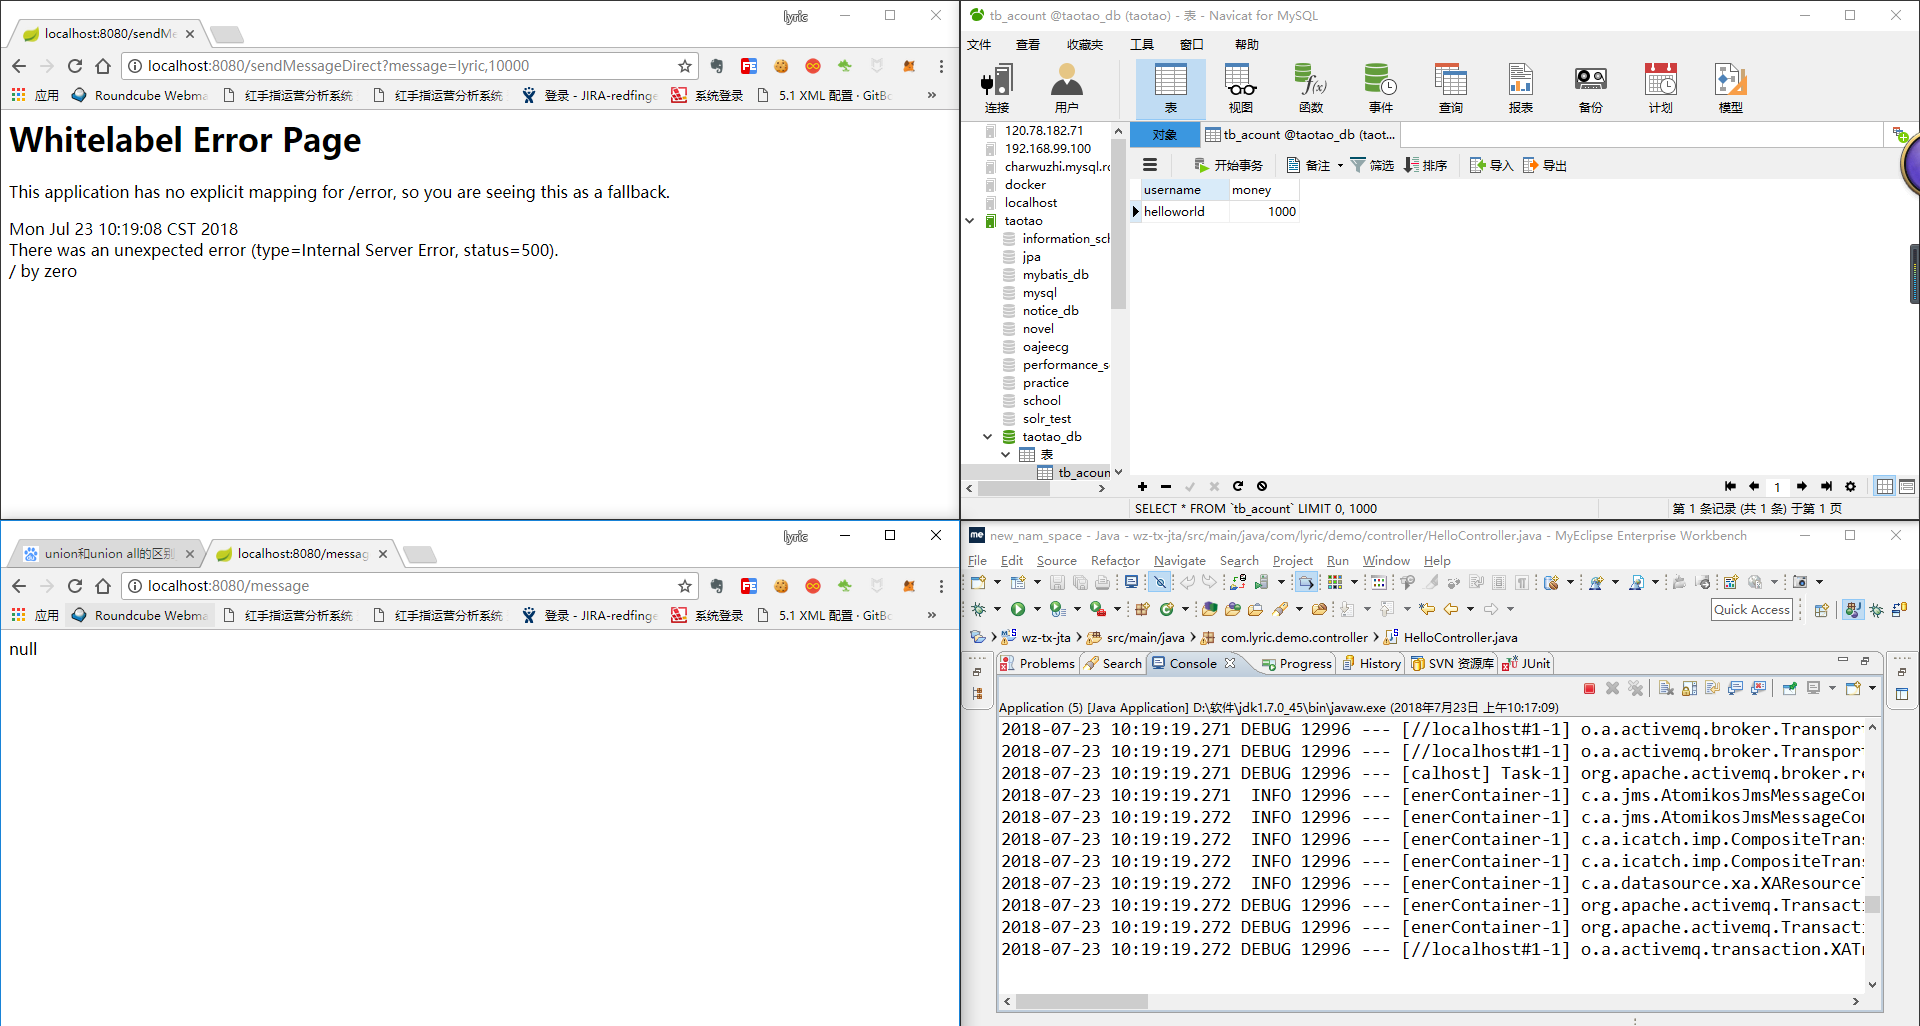Toggle Pin Console in Eclipse console toolbar
The height and width of the screenshot is (1026, 1920).
(x=1789, y=688)
